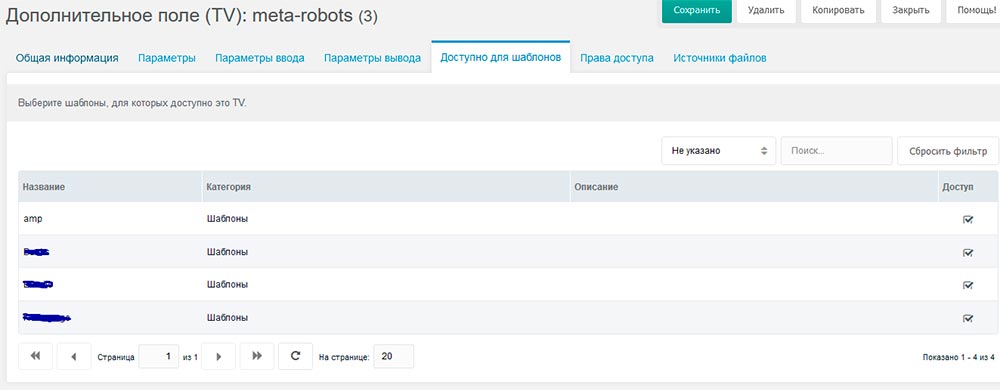Open the 'Не указано' category filter dropdown
The image size is (1000, 390).
pos(718,151)
